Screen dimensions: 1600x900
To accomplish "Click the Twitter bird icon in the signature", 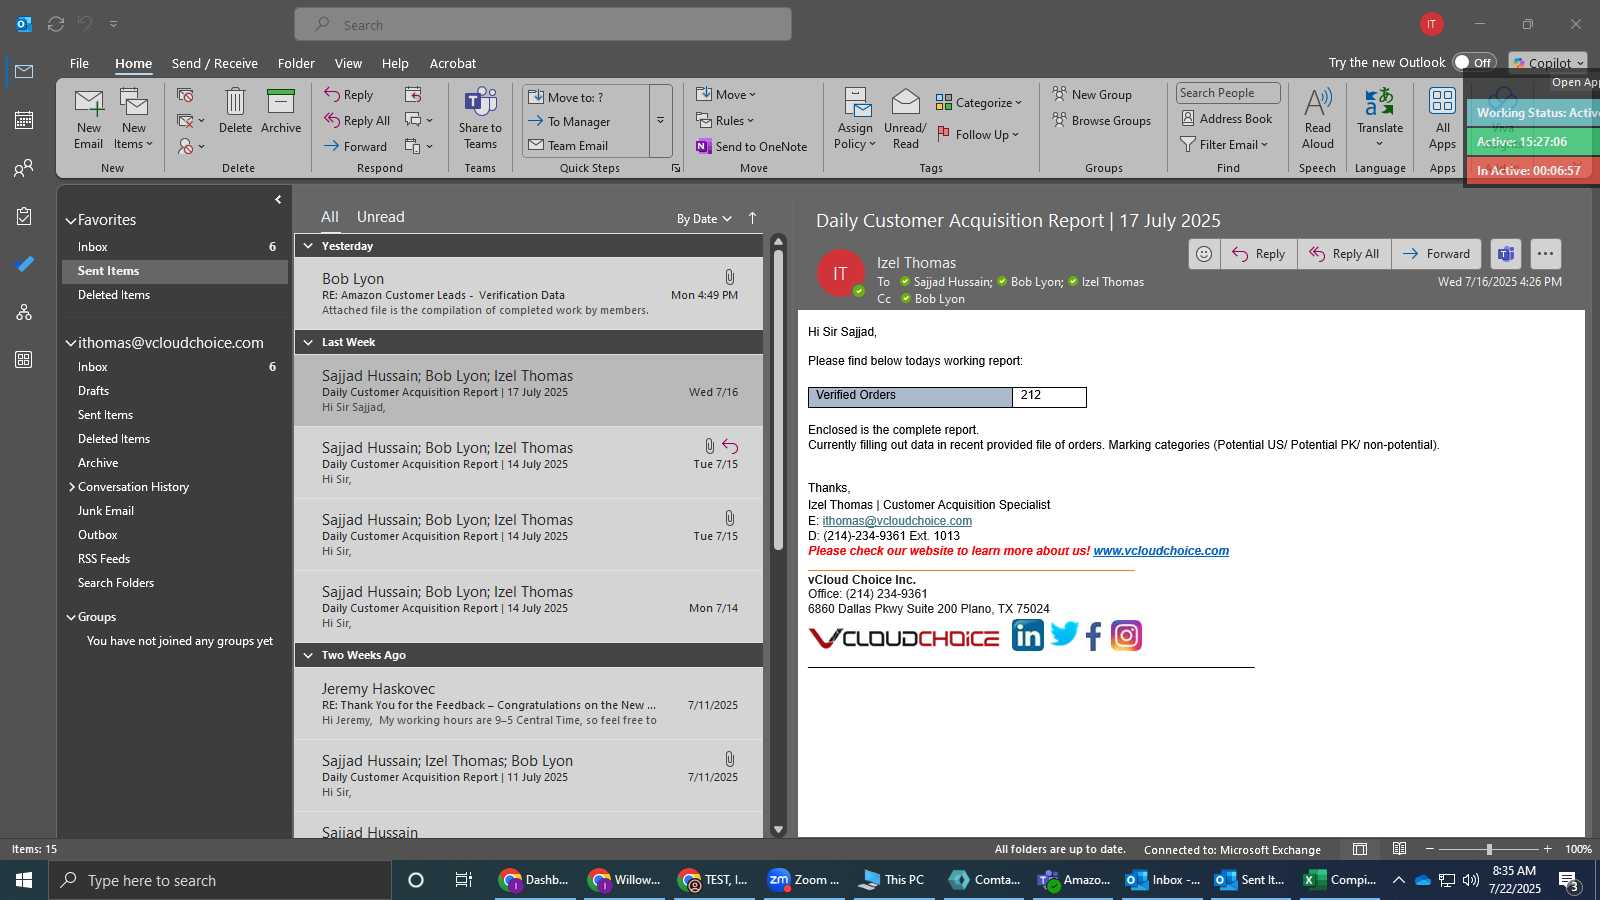I will coord(1064,634).
